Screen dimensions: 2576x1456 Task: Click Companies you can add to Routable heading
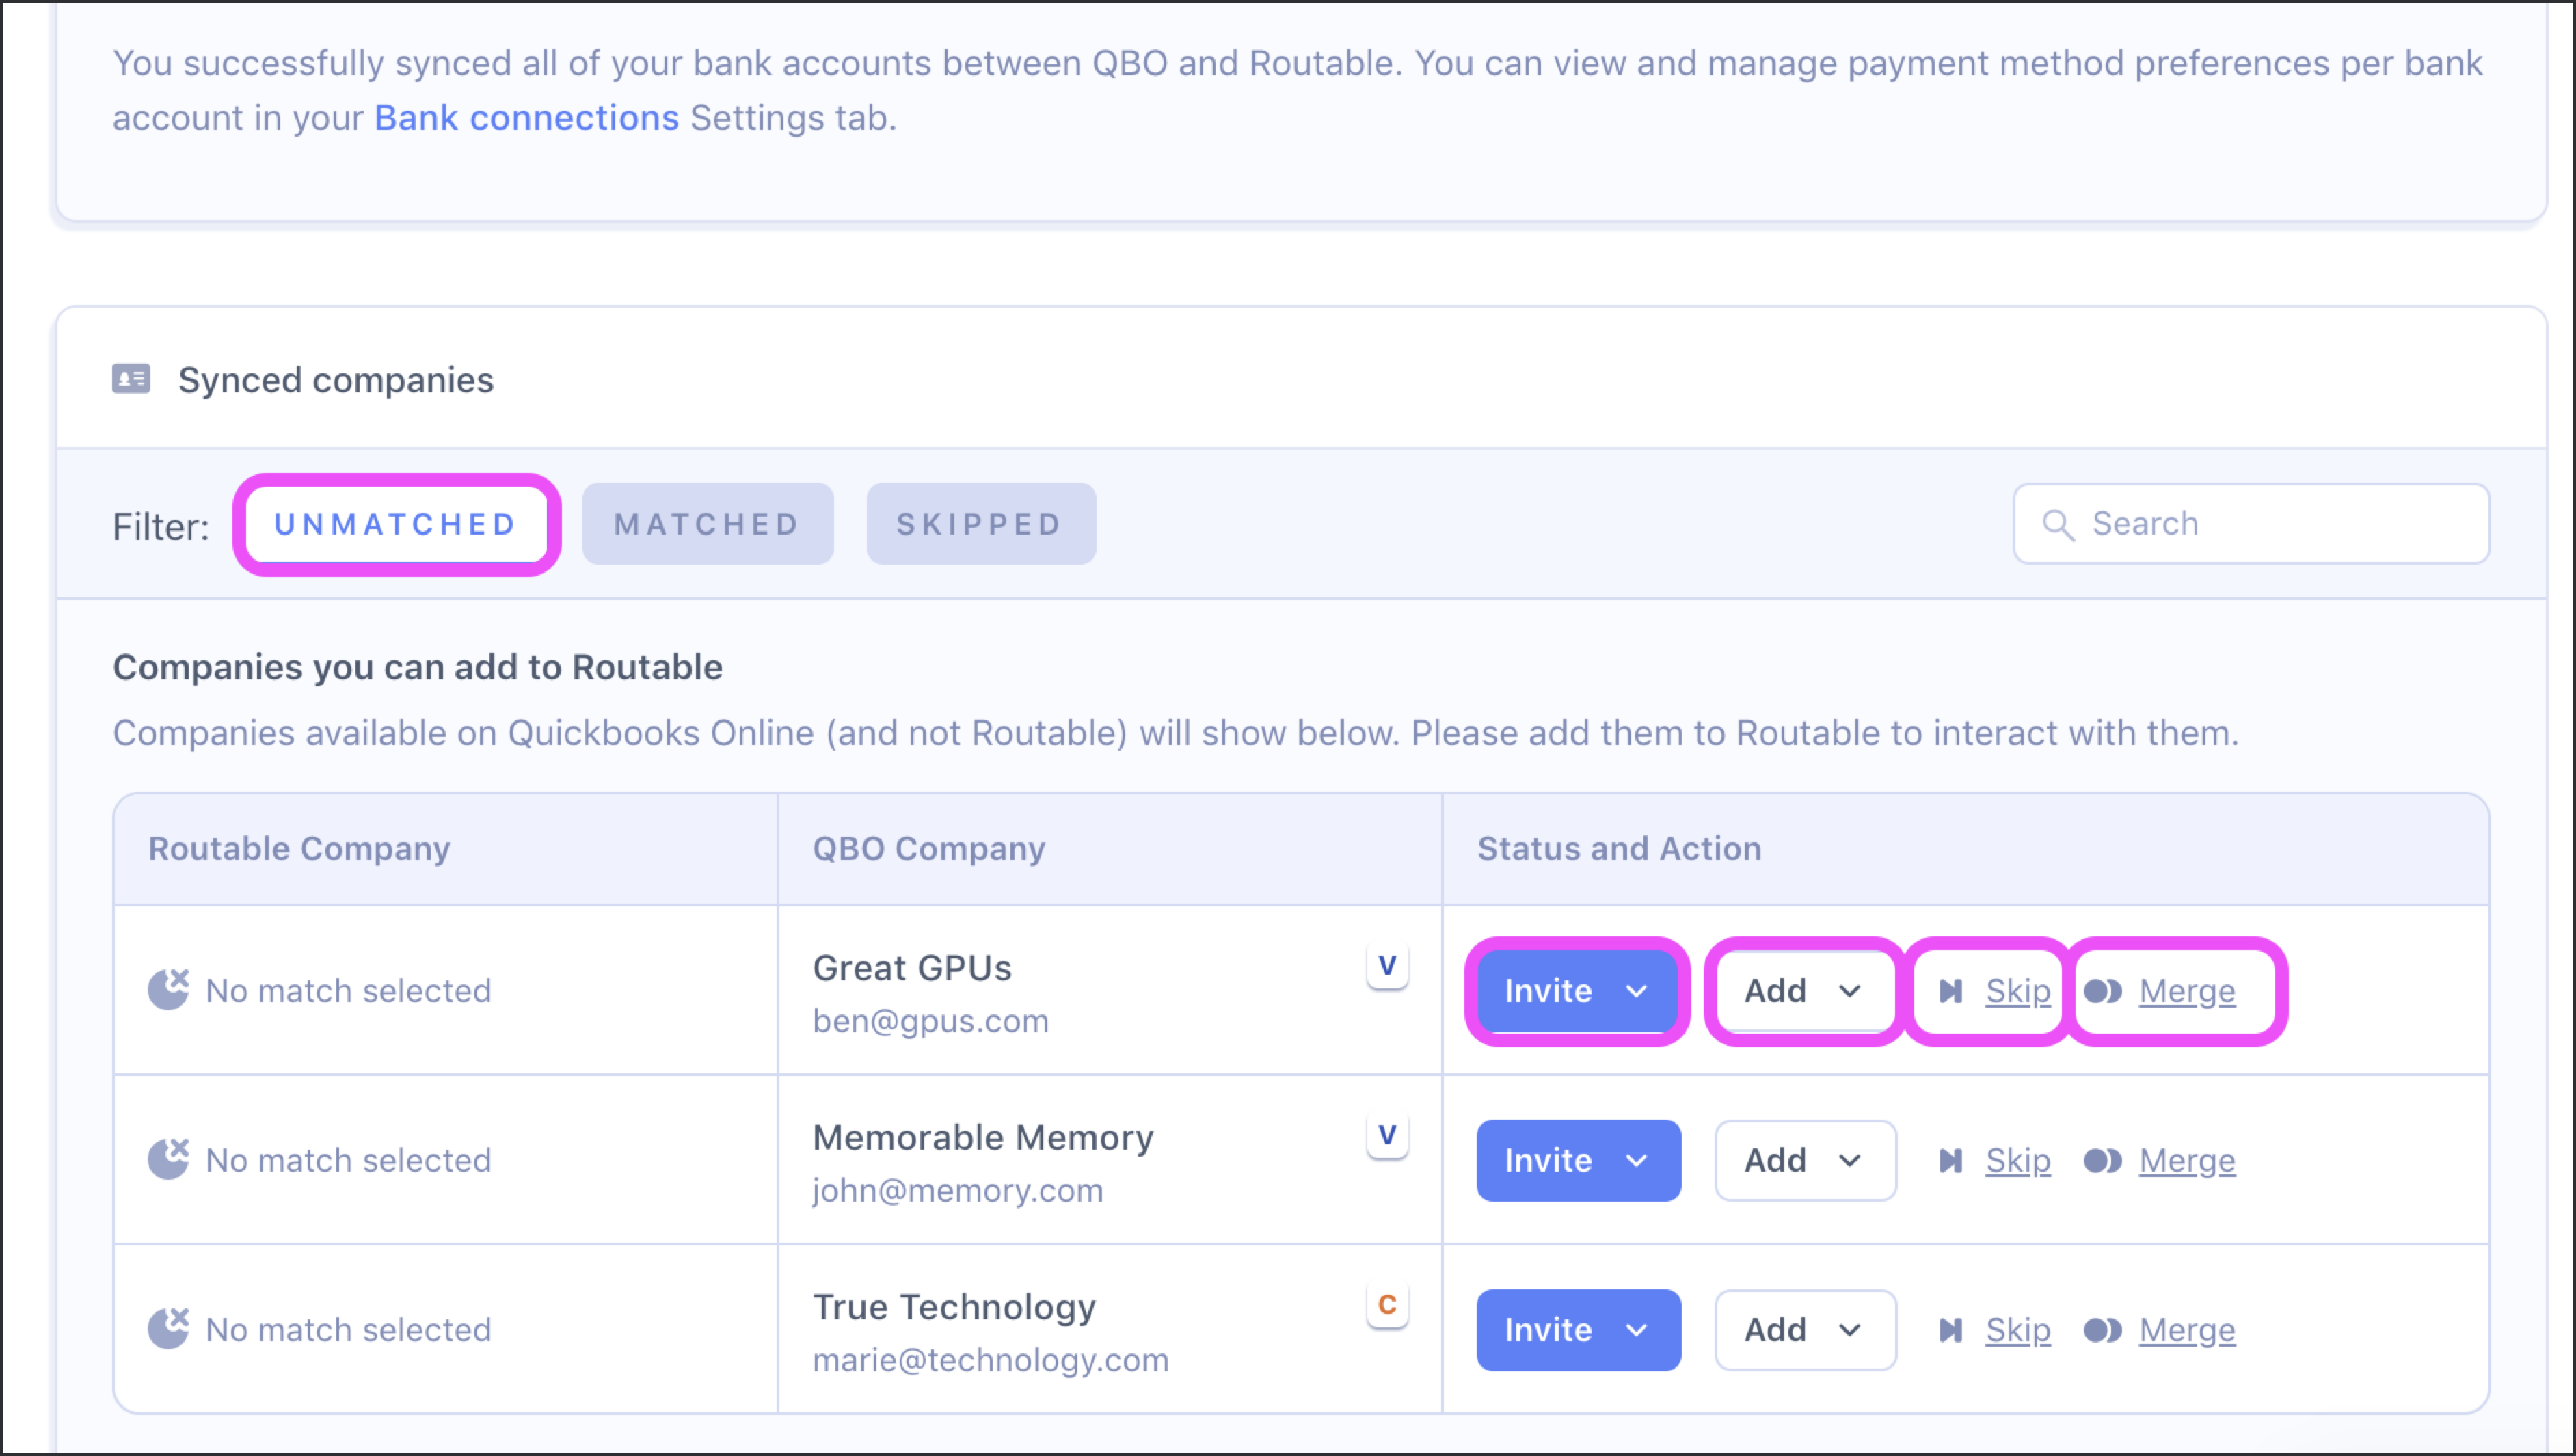click(x=417, y=667)
